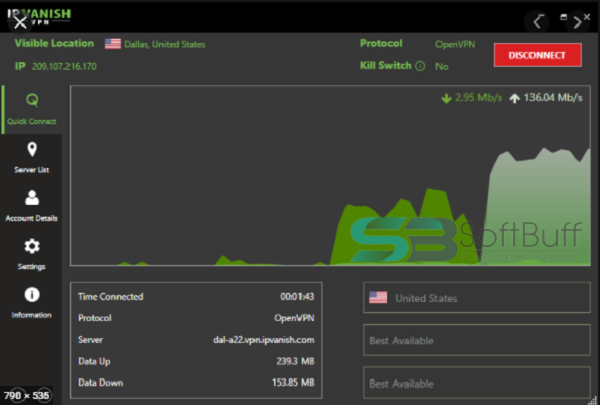The width and height of the screenshot is (600, 405).
Task: Click the Visible Location label
Action: (54, 43)
